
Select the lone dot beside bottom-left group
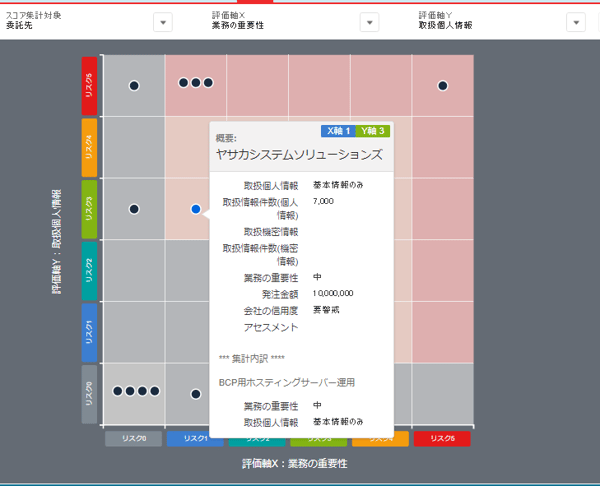click(196, 394)
